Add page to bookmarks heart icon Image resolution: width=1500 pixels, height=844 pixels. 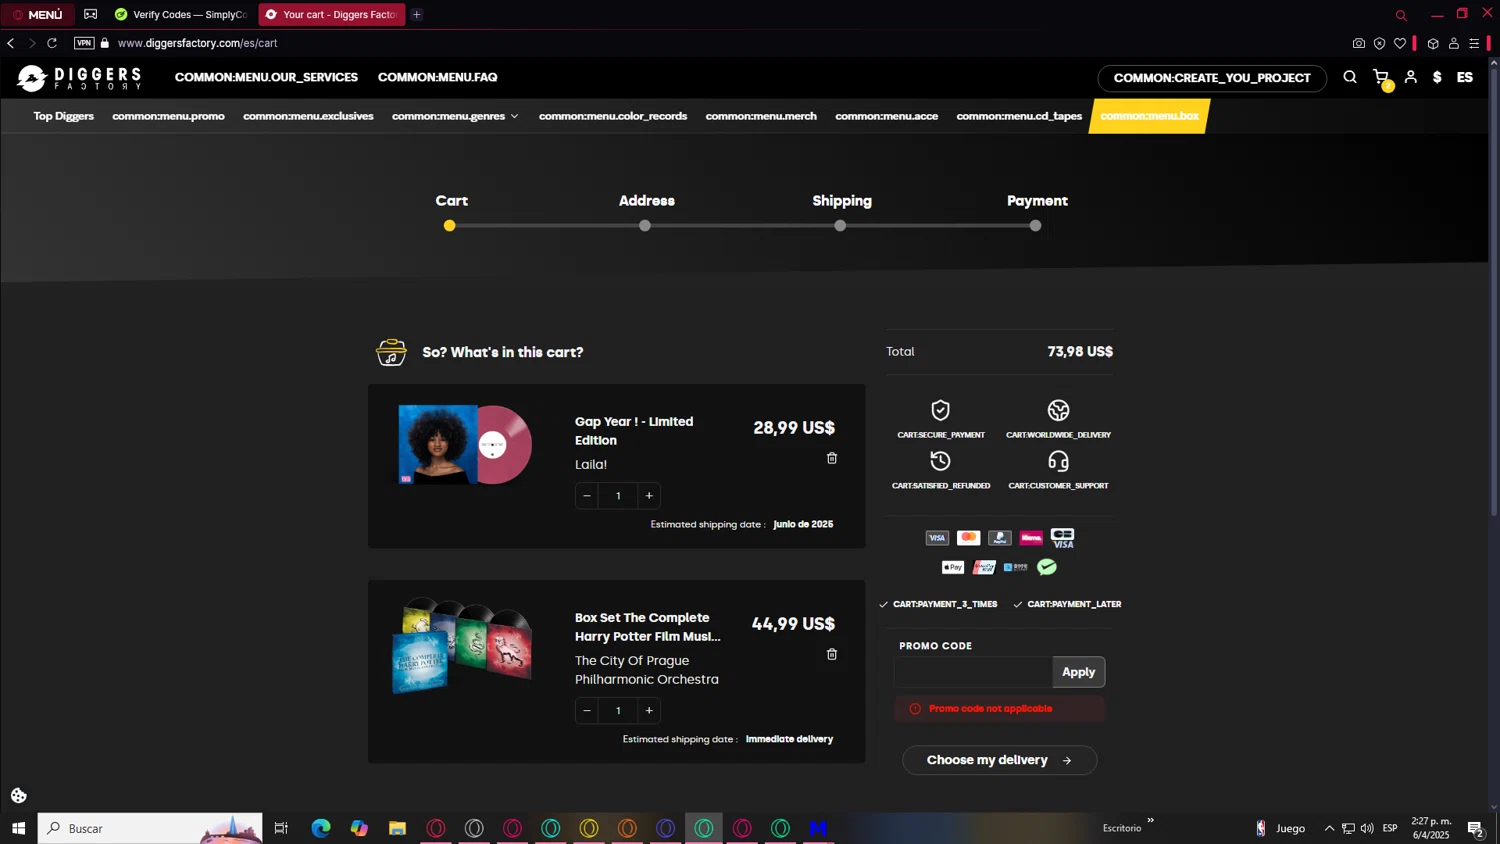1400,43
